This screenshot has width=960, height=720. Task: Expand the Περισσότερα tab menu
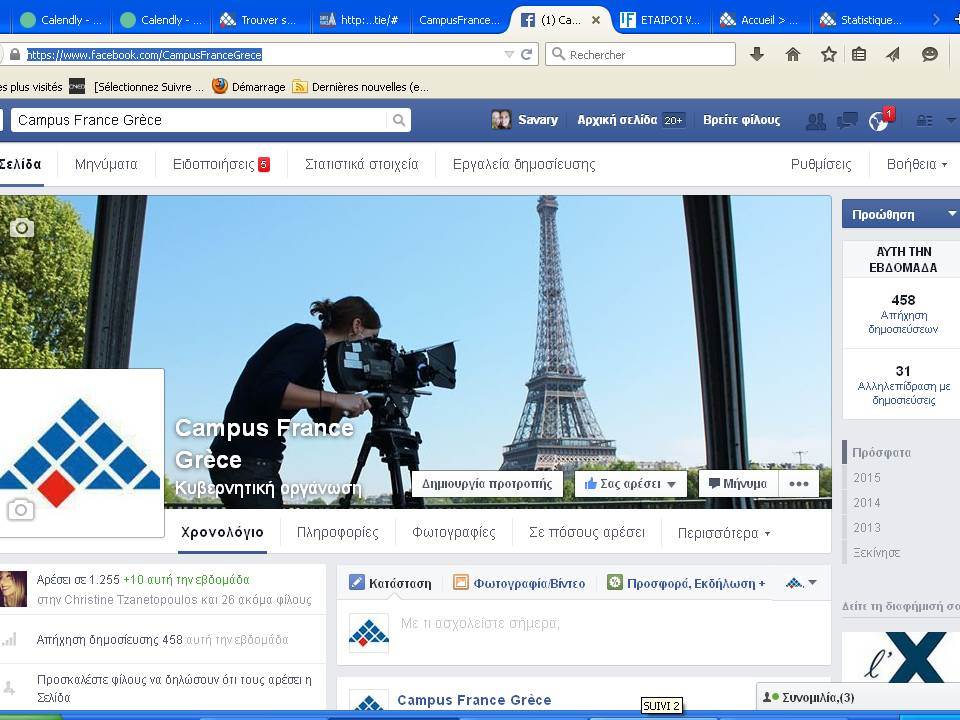[x=724, y=533]
